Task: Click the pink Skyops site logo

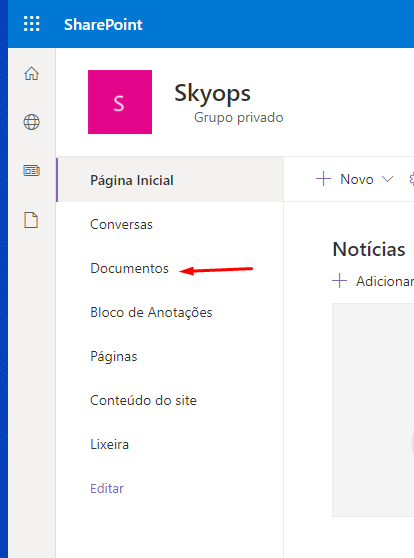Action: click(120, 102)
